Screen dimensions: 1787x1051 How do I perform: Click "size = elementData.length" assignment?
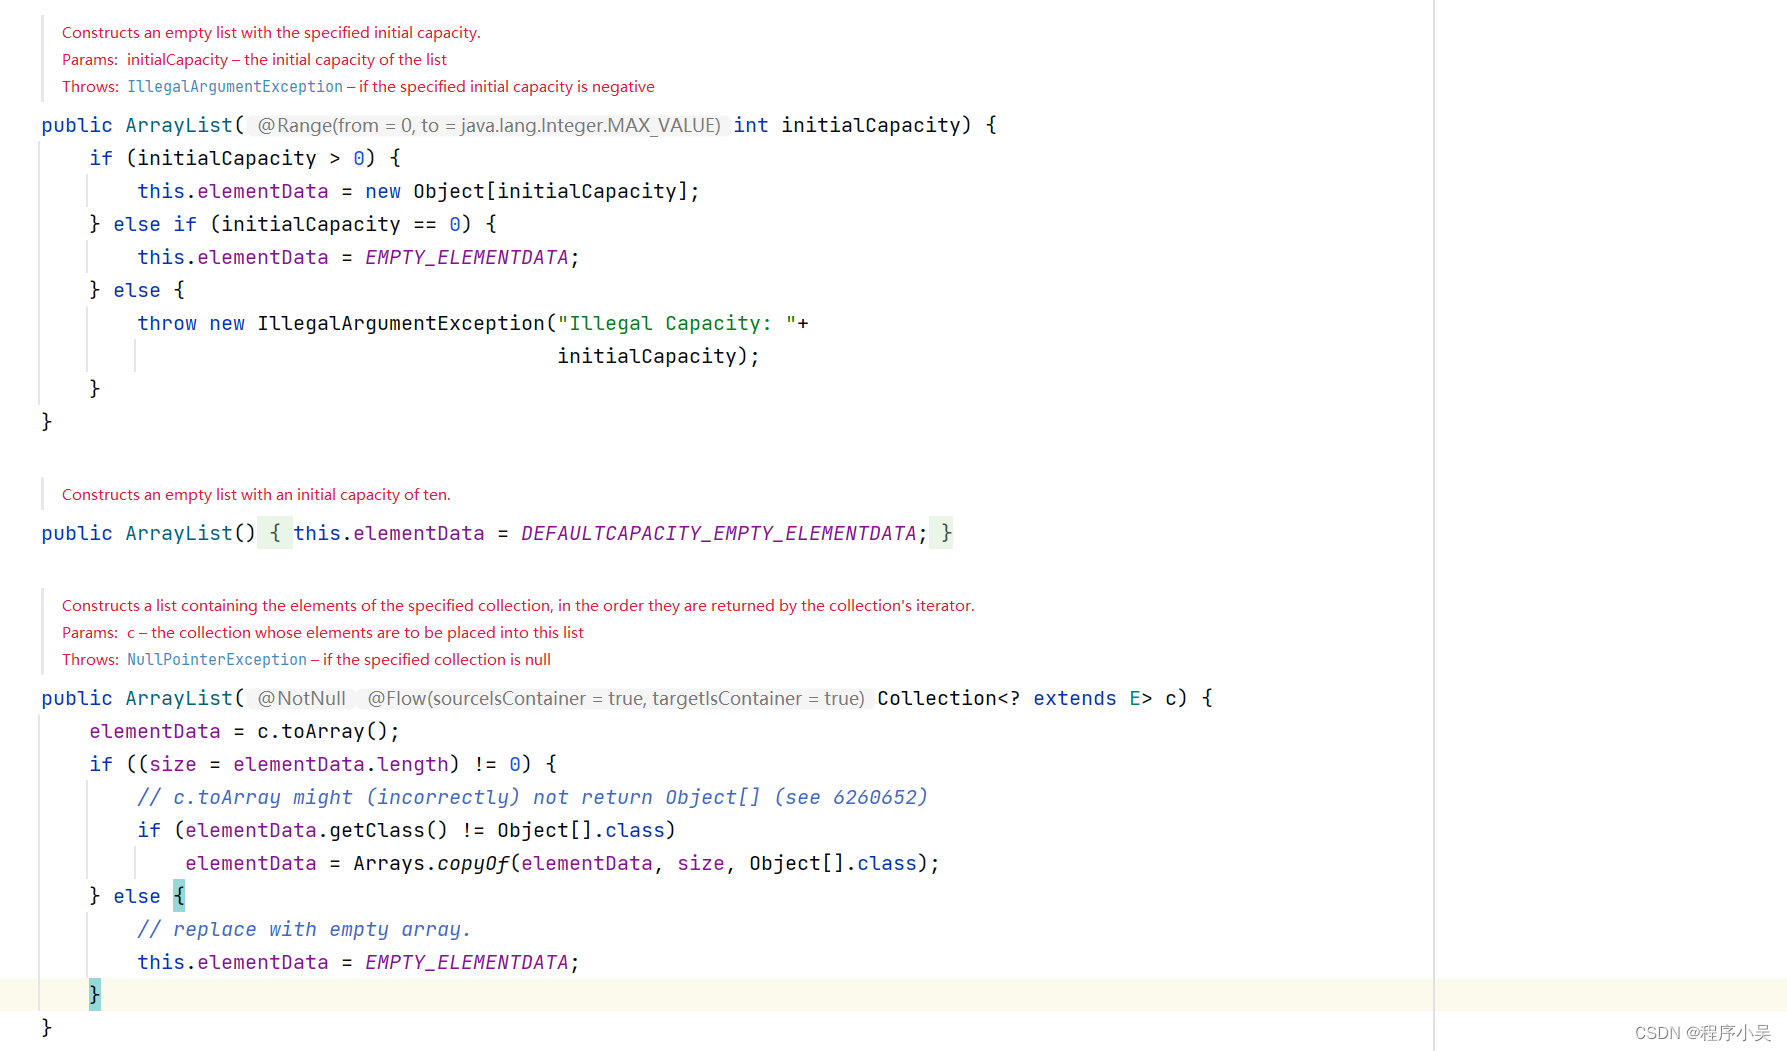[299, 764]
